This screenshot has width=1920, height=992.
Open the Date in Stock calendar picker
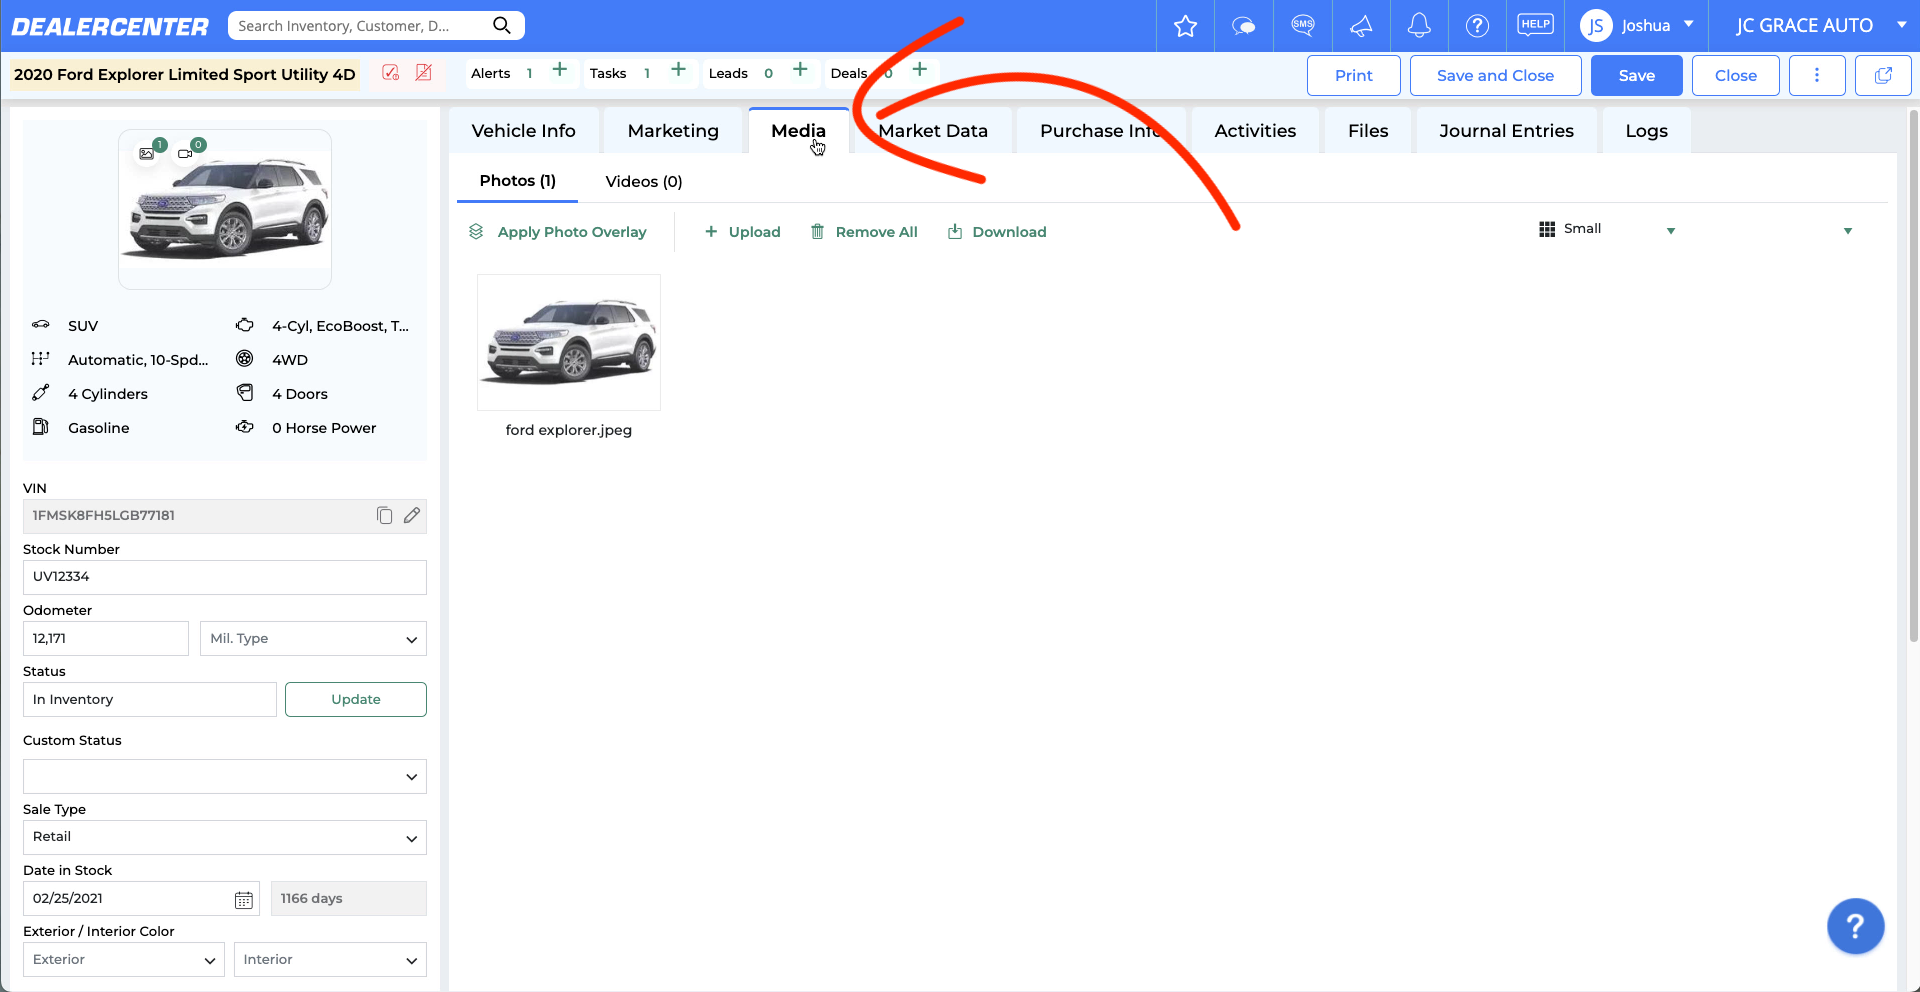(244, 899)
